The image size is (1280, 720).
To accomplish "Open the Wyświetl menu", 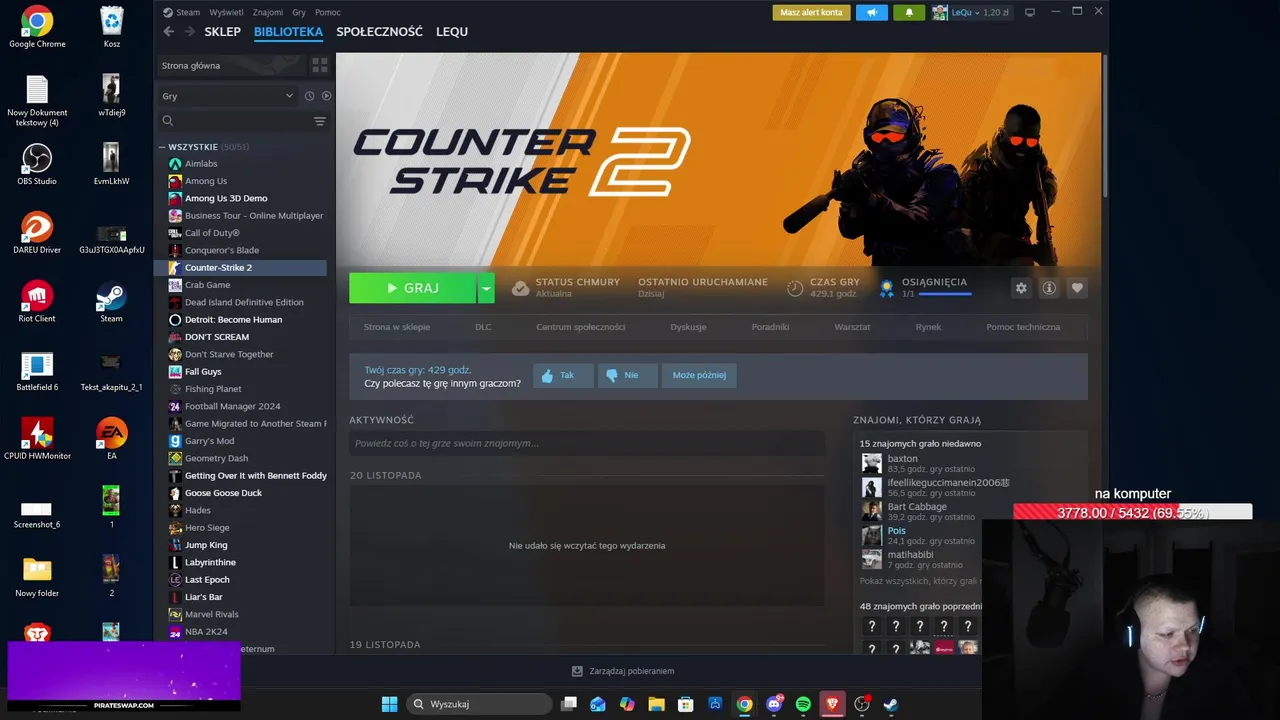I will click(227, 12).
